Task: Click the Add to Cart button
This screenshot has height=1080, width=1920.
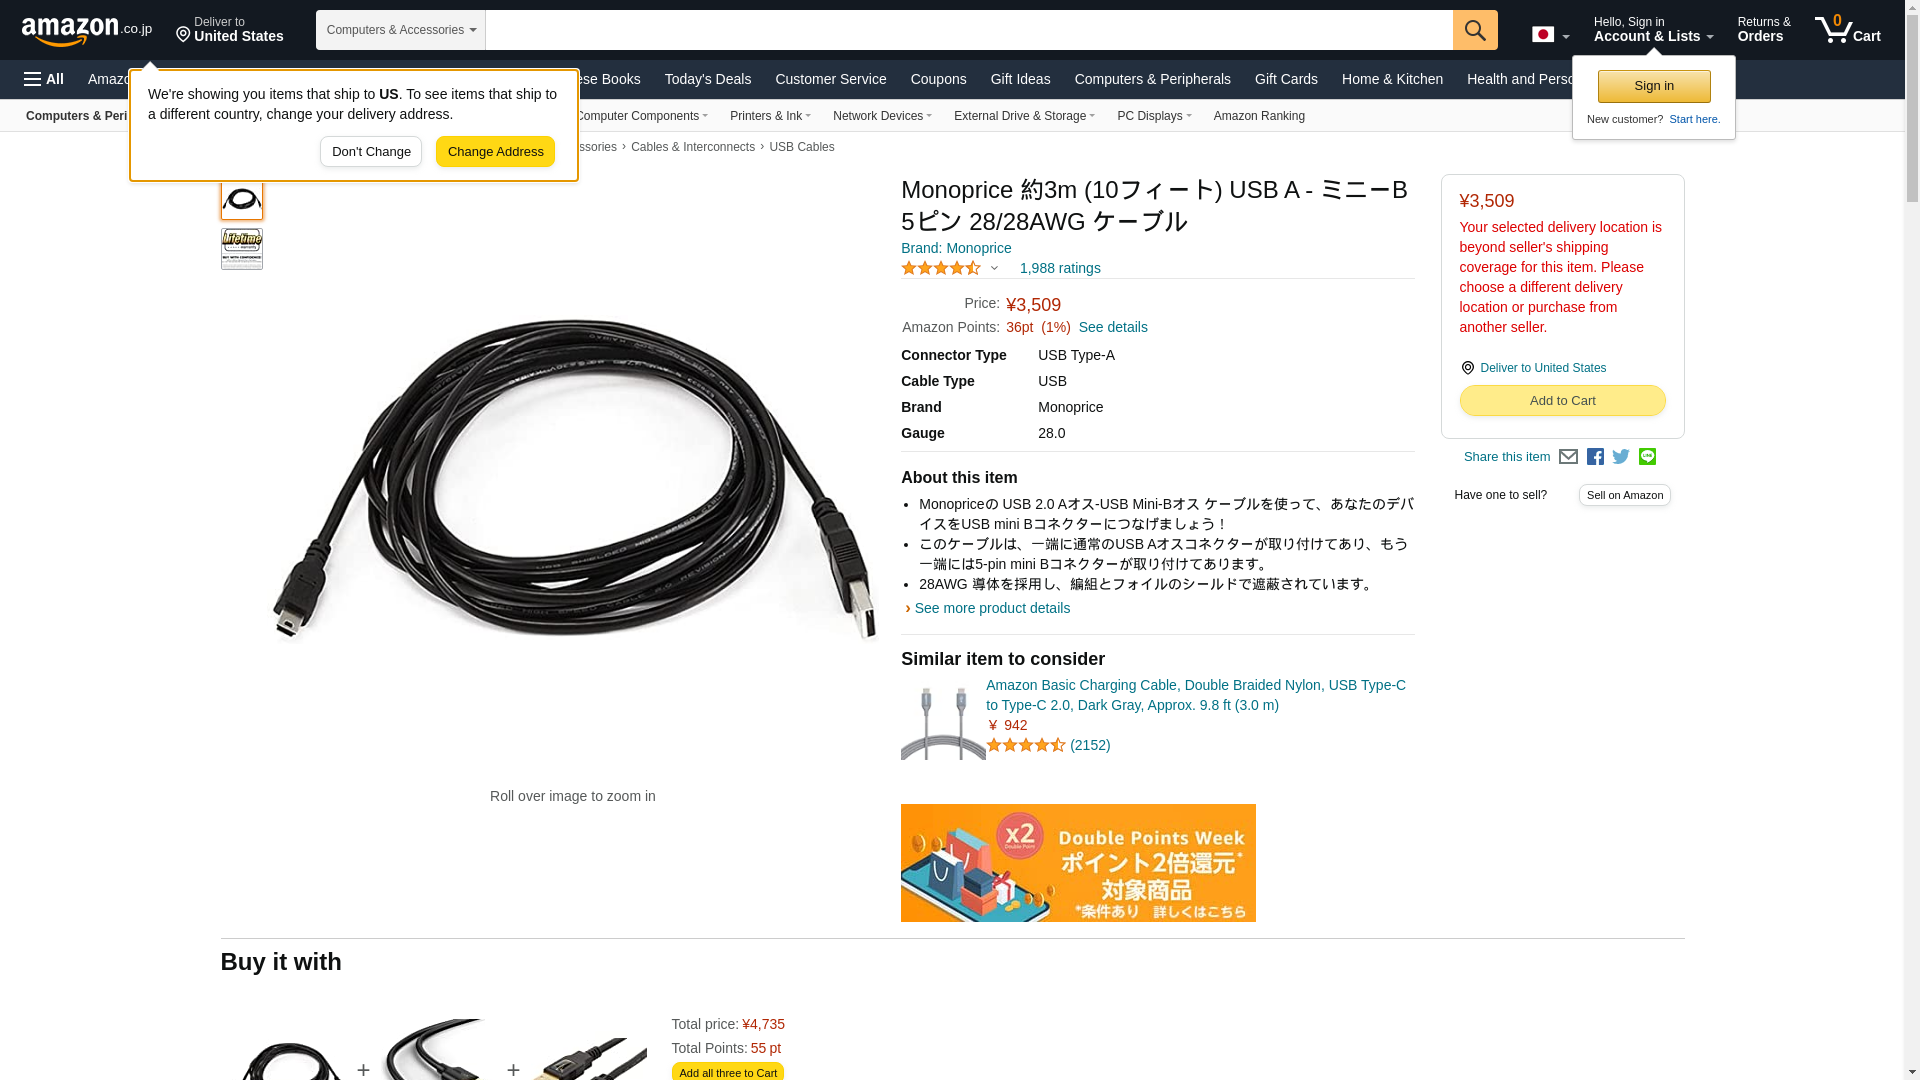Action: 1563,401
